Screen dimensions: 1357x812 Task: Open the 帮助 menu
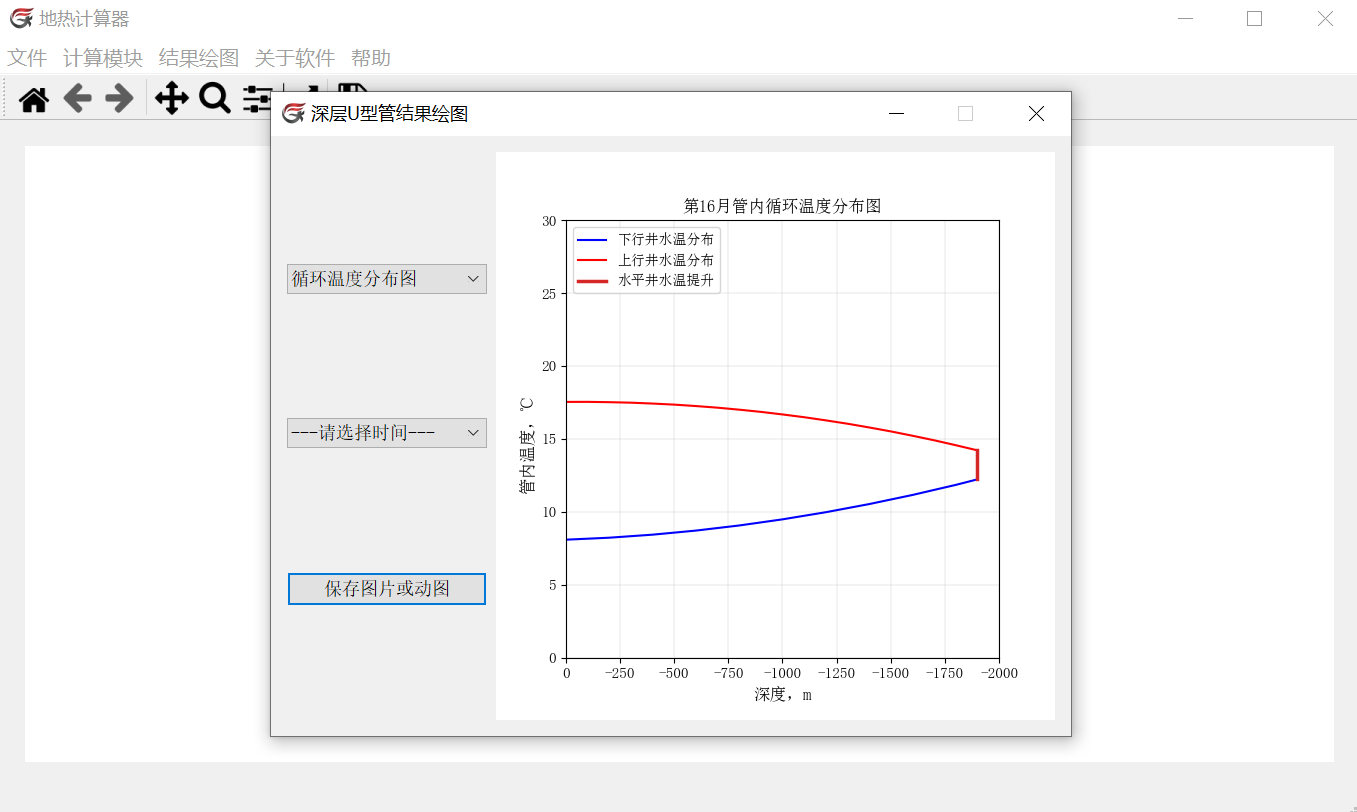point(371,58)
